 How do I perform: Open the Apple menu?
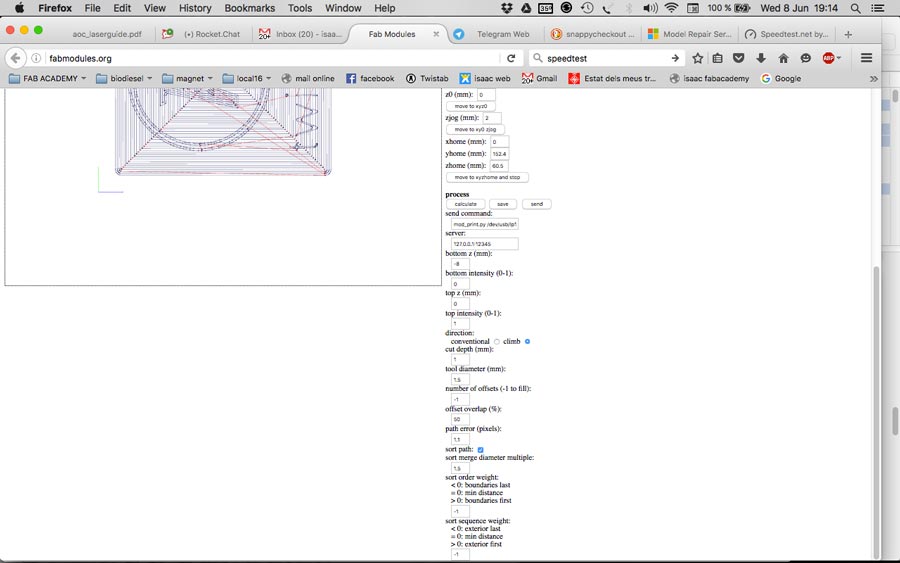pyautogui.click(x=20, y=8)
